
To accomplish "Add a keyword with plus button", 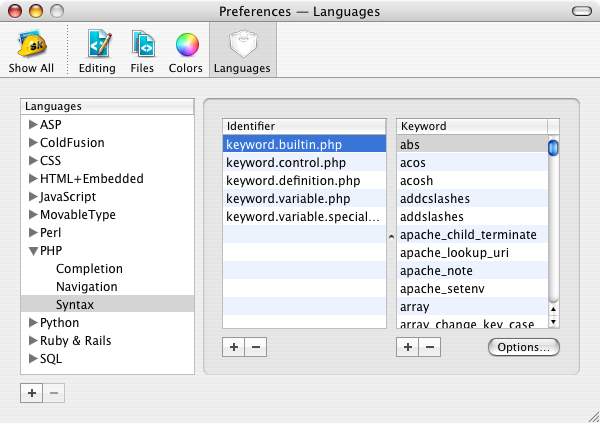I will pyautogui.click(x=408, y=347).
